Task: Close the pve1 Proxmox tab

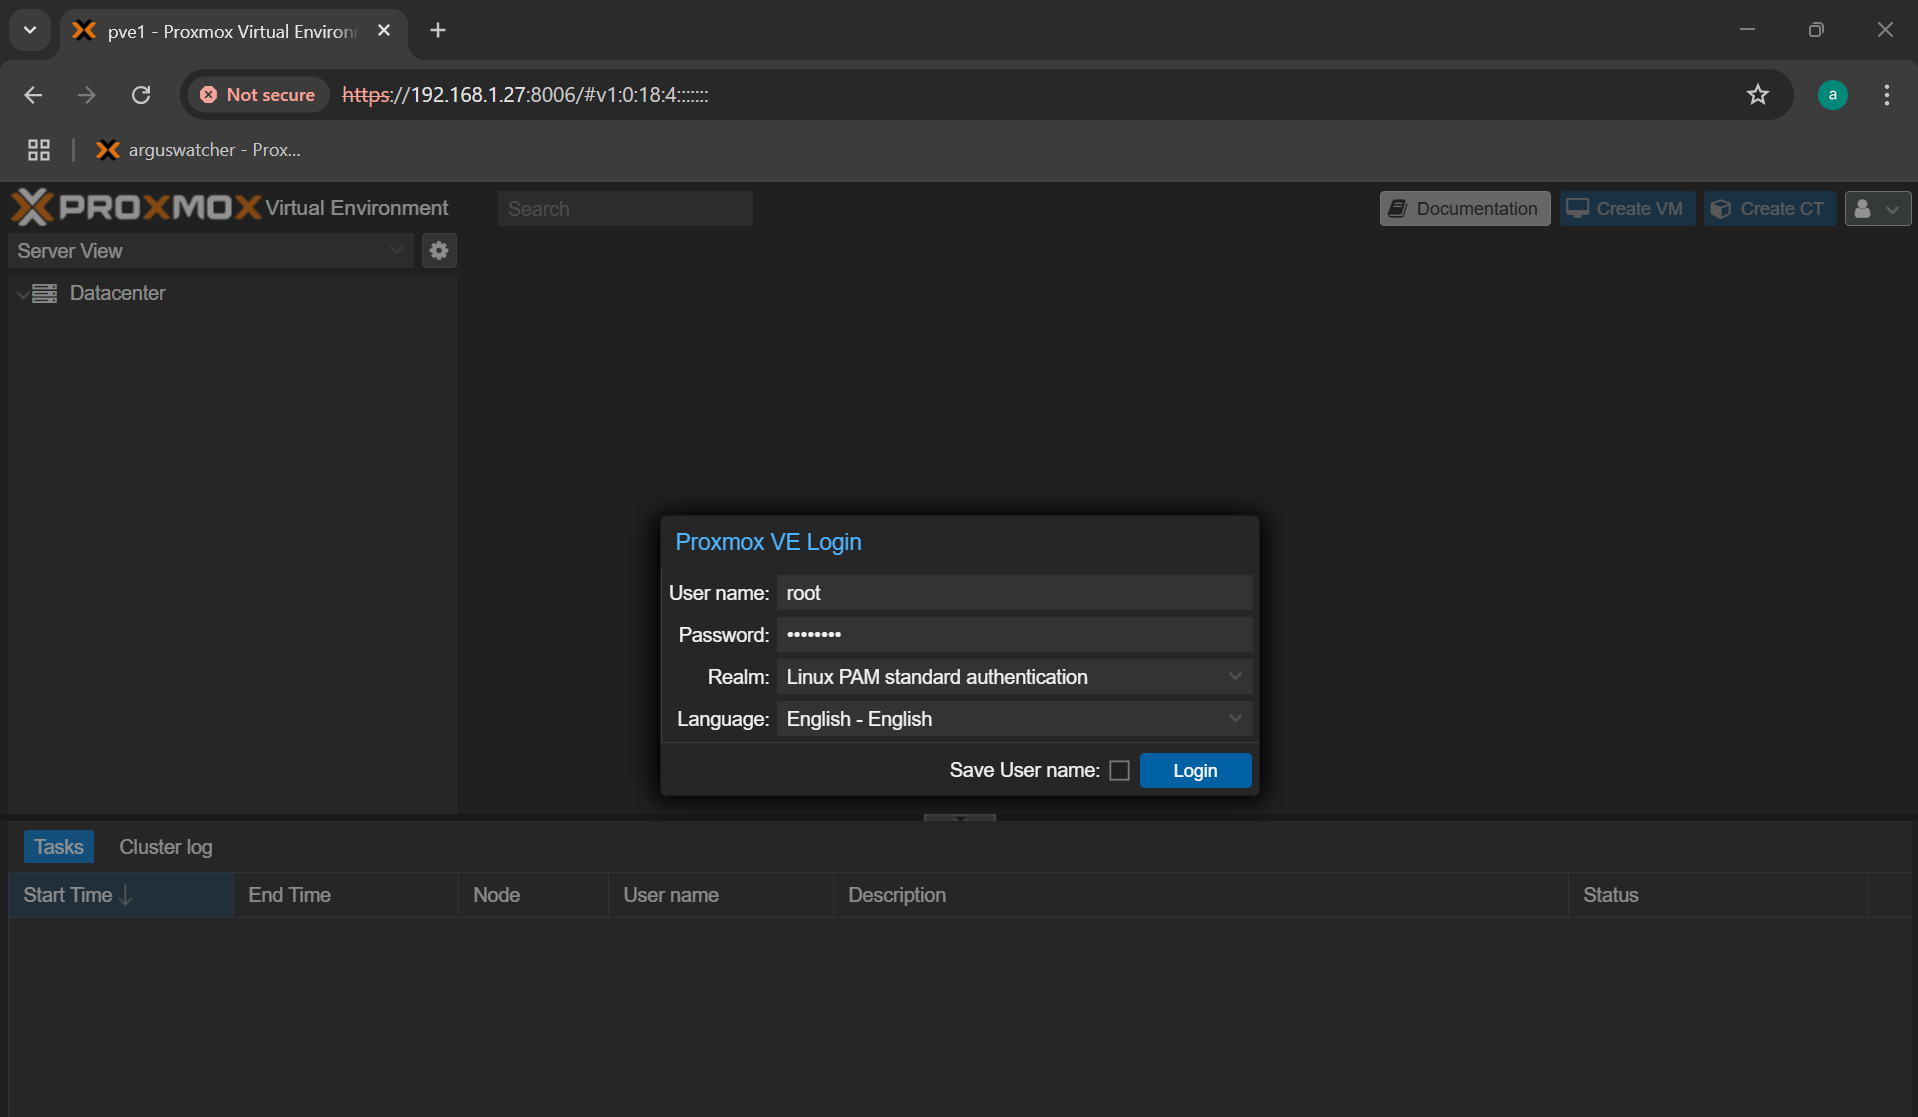Action: click(384, 30)
